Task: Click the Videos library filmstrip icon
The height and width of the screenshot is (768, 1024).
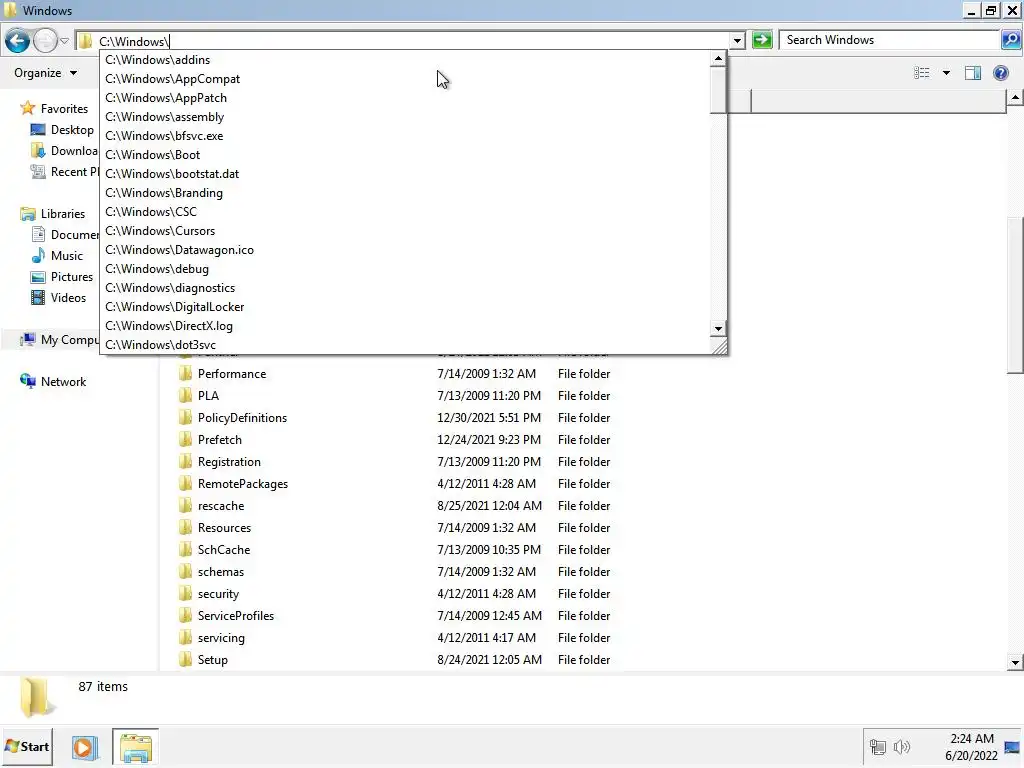Action: click(39, 297)
